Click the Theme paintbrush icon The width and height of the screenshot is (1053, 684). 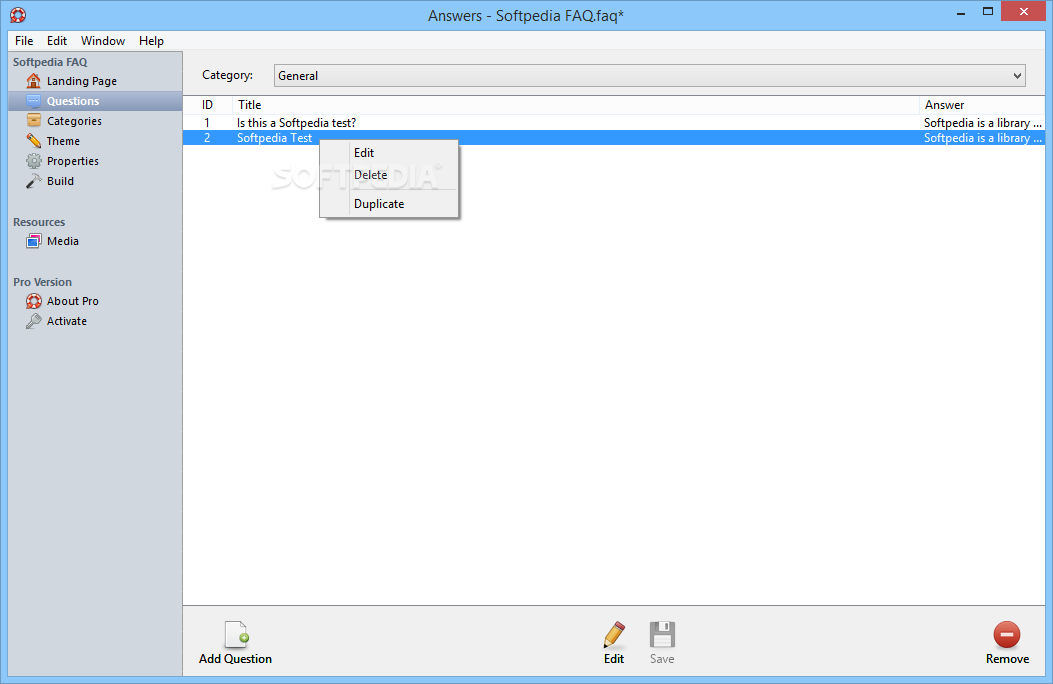click(34, 141)
